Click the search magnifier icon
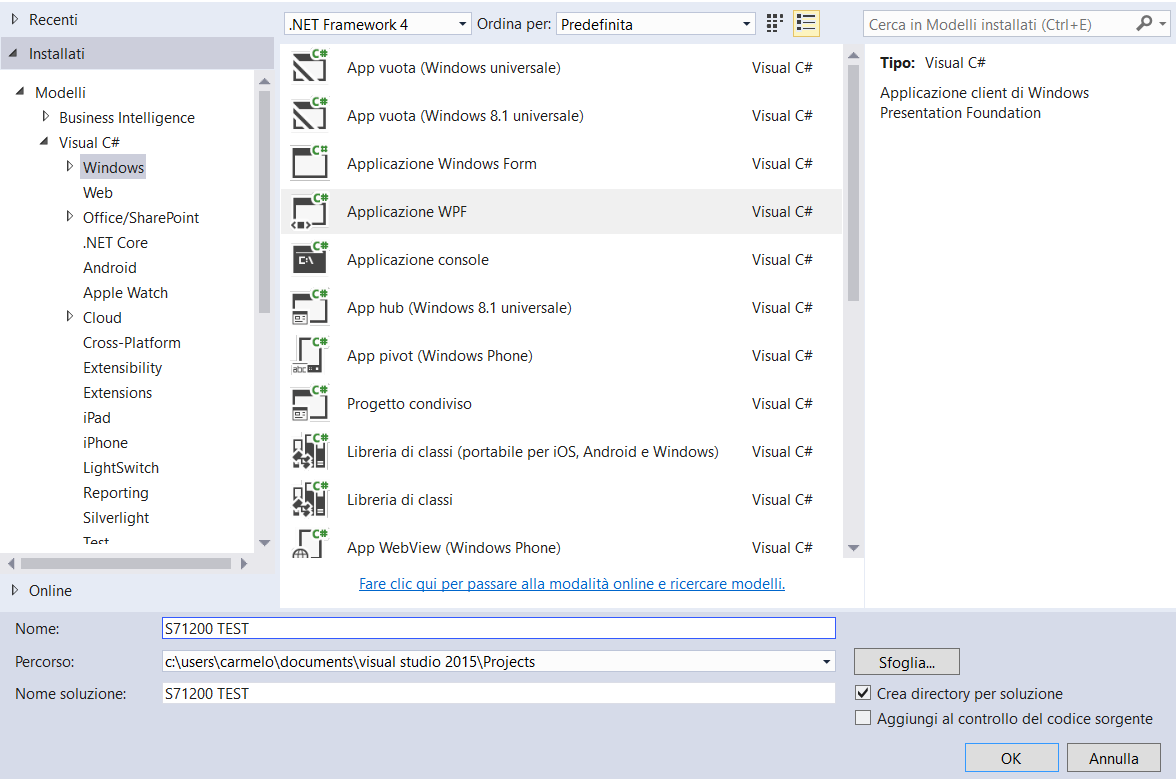Viewport: 1176px width, 779px height. click(x=1144, y=24)
